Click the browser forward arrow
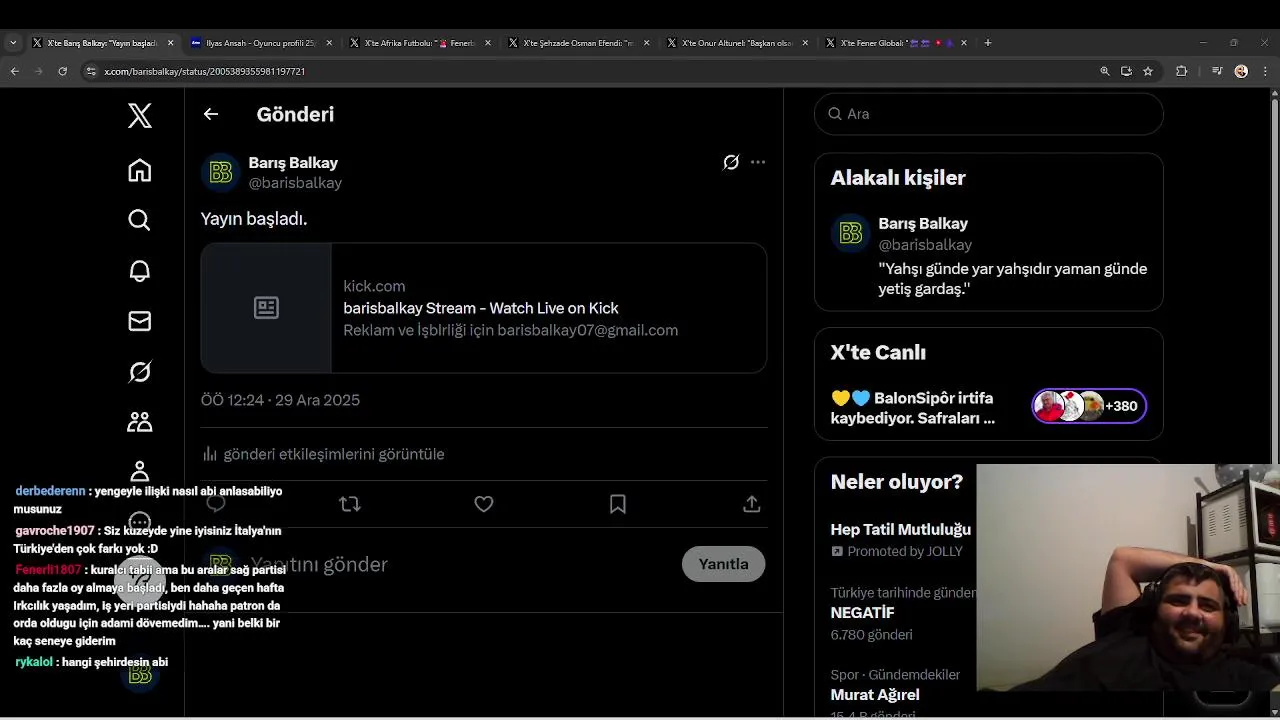Image resolution: width=1280 pixels, height=720 pixels. (38, 71)
